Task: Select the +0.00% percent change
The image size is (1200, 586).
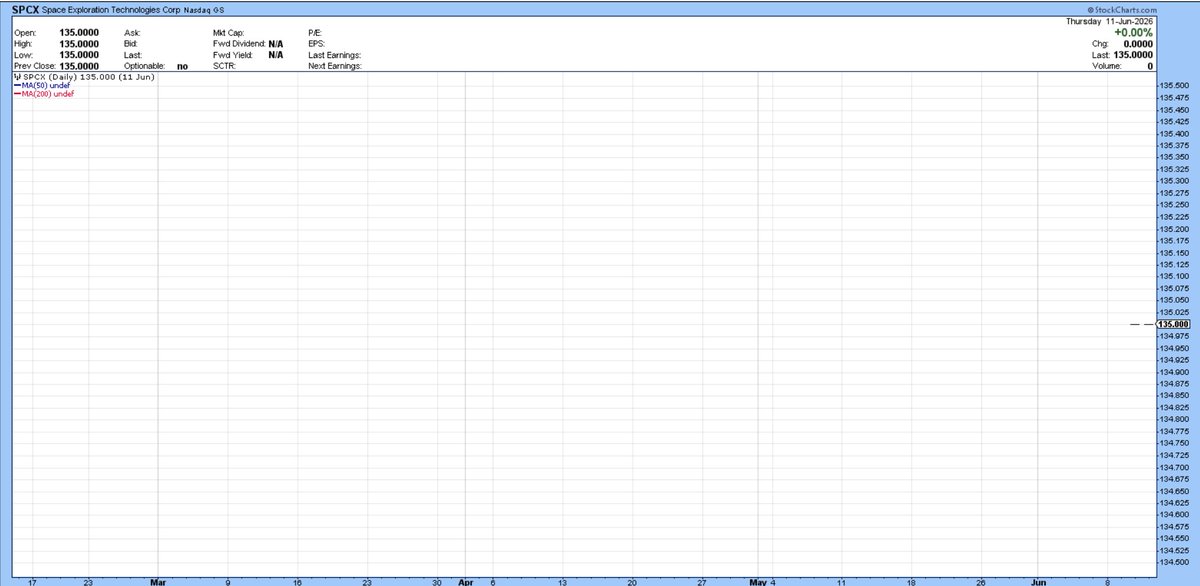Action: pyautogui.click(x=1133, y=32)
